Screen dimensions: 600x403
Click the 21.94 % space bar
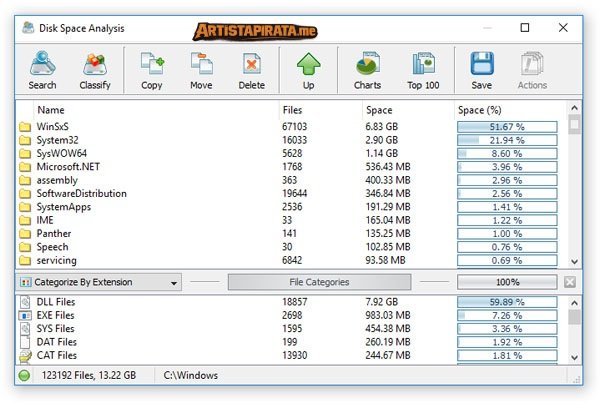[507, 140]
